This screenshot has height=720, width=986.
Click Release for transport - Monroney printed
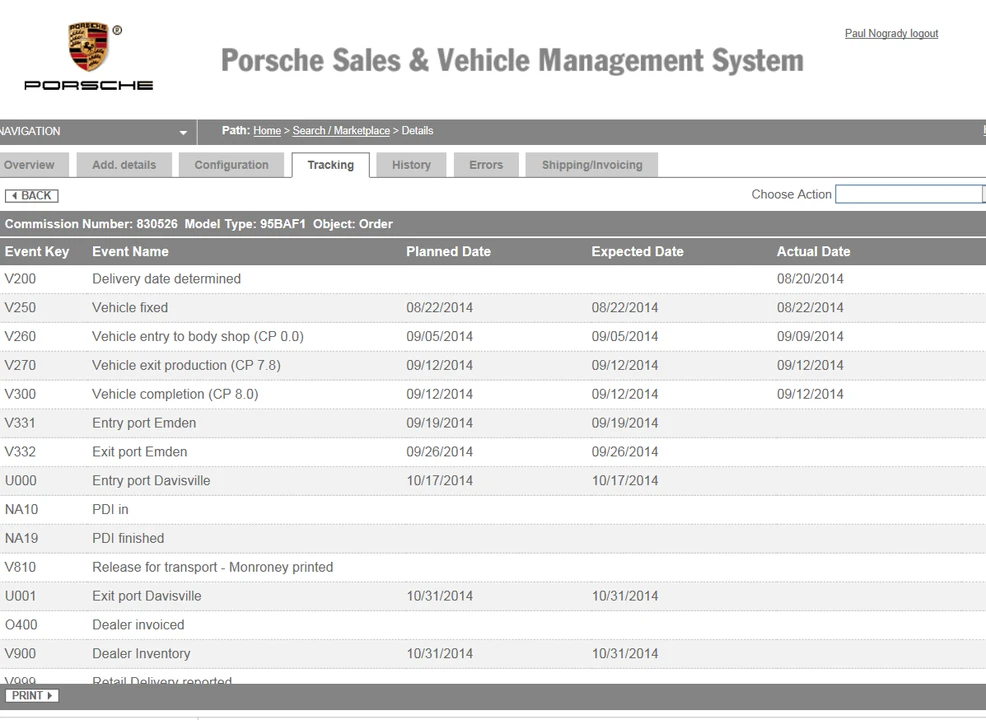(x=213, y=567)
